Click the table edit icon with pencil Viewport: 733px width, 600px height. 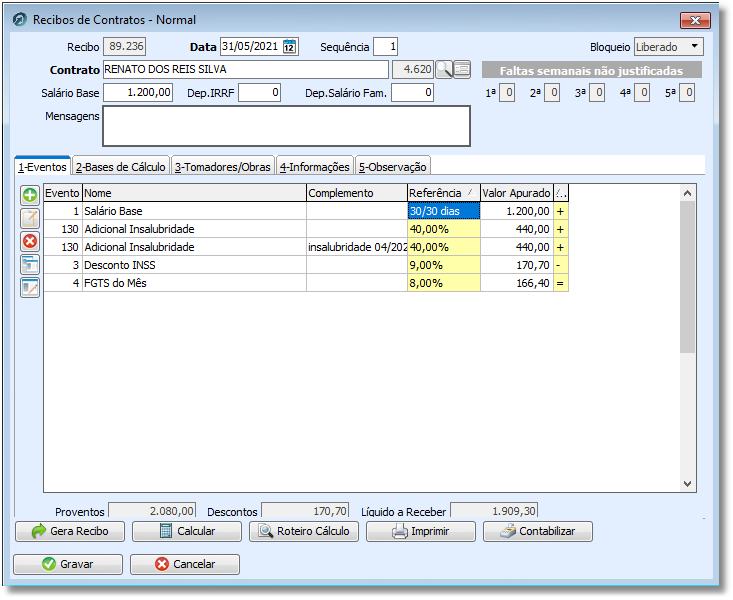30,288
